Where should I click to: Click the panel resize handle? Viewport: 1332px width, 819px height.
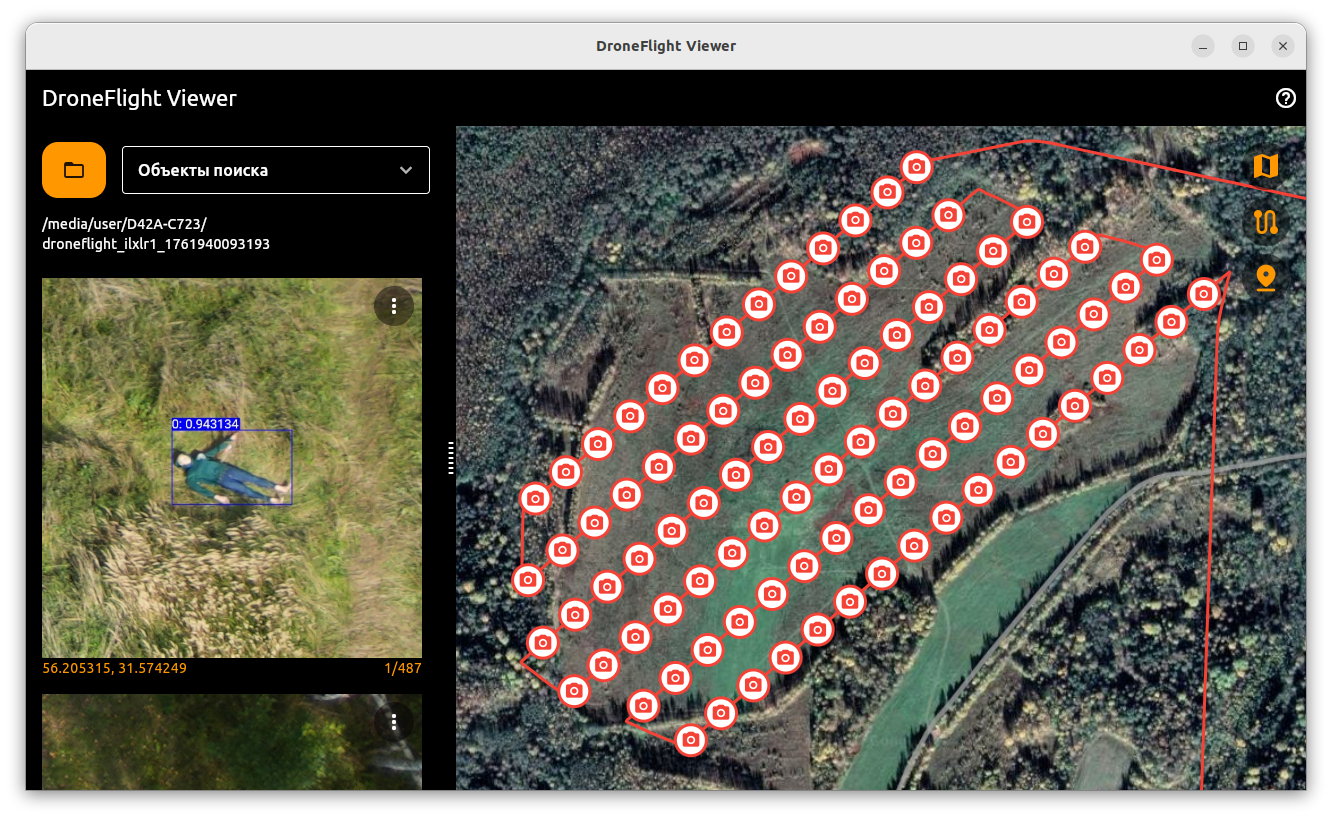click(x=451, y=458)
